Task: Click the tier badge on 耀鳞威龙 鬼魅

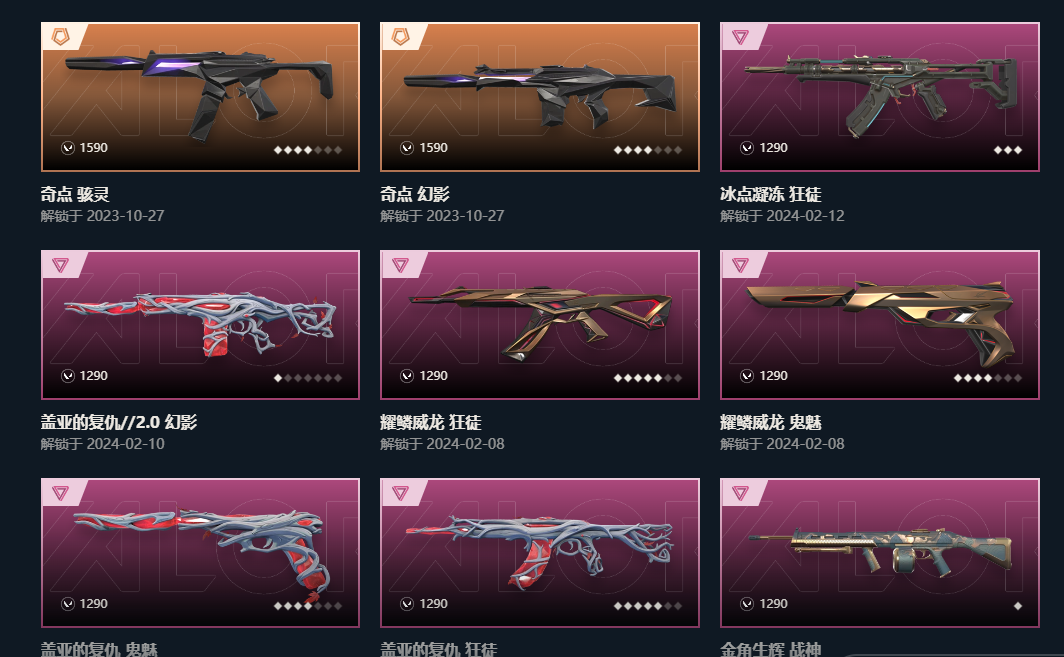Action: (x=740, y=265)
